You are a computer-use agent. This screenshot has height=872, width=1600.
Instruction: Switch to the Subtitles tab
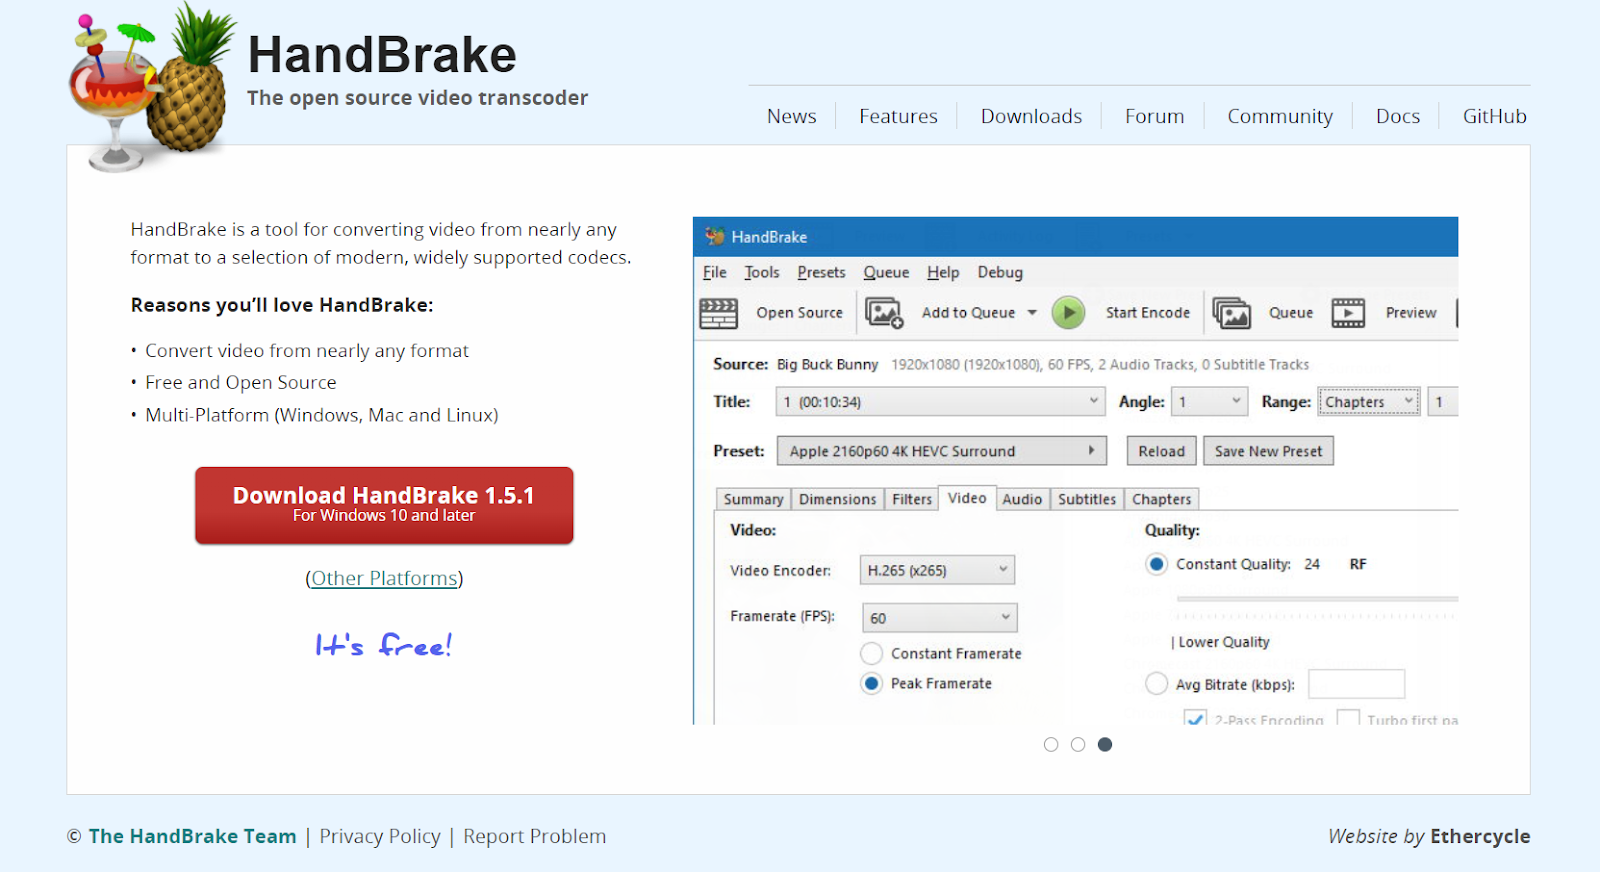1087,499
